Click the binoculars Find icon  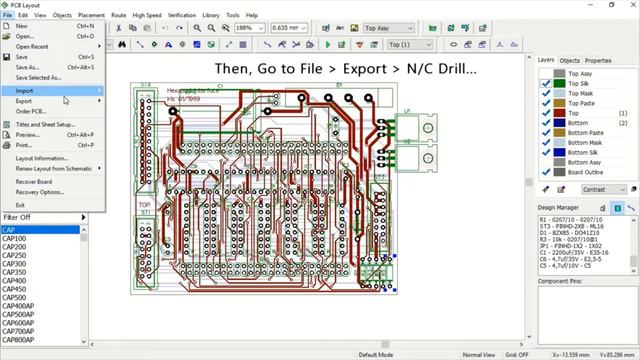tap(122, 44)
